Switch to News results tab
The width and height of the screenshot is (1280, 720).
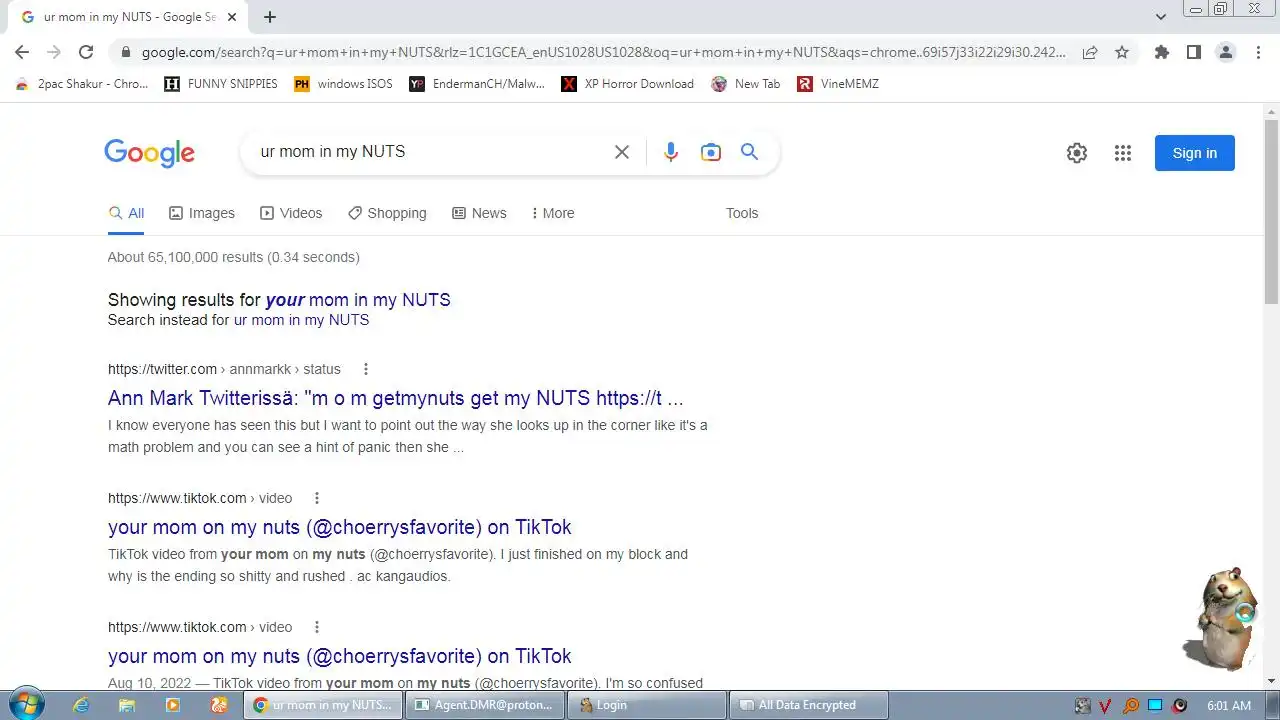(x=479, y=213)
